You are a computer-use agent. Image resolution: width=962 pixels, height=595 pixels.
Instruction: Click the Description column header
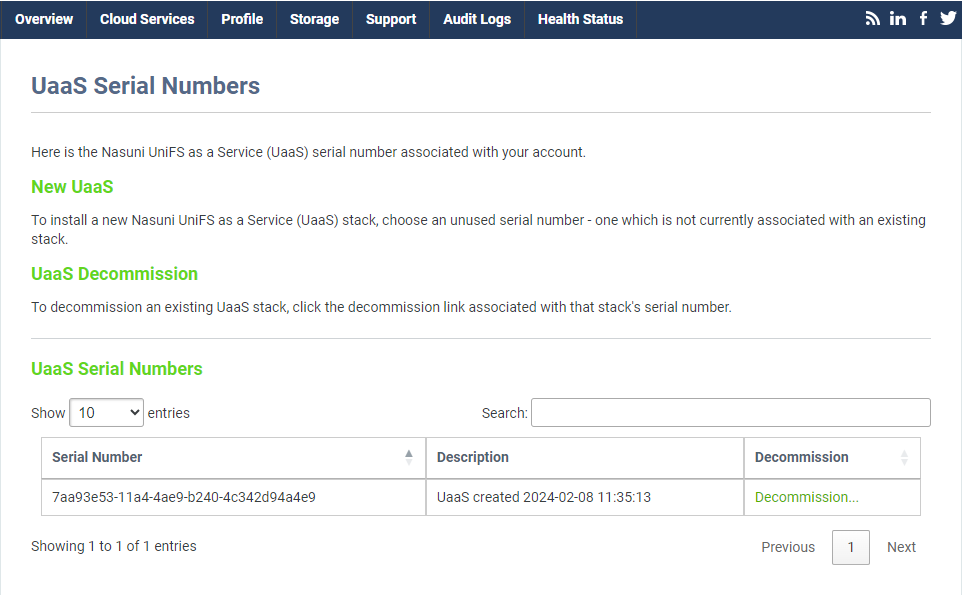click(585, 458)
